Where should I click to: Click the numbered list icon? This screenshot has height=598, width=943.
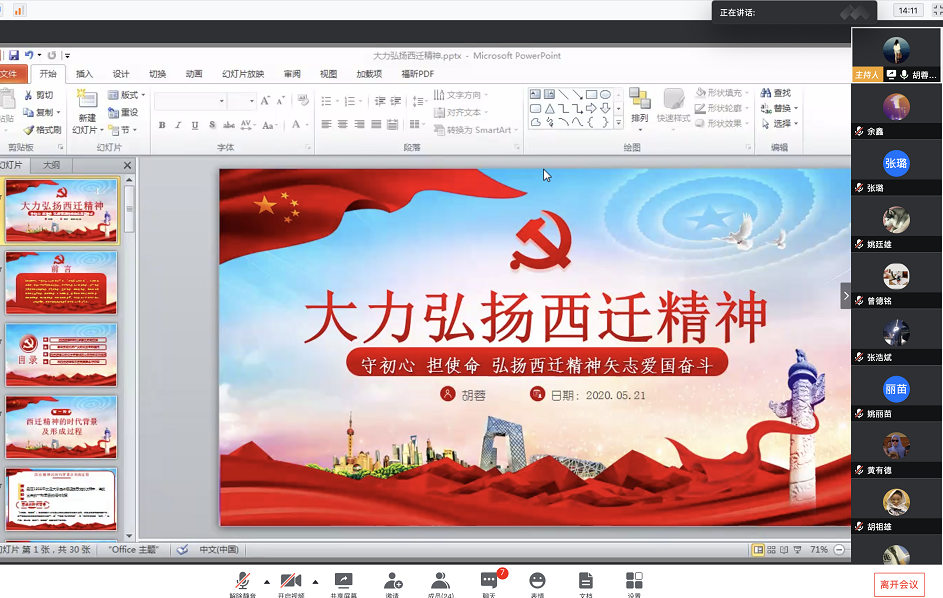352,101
